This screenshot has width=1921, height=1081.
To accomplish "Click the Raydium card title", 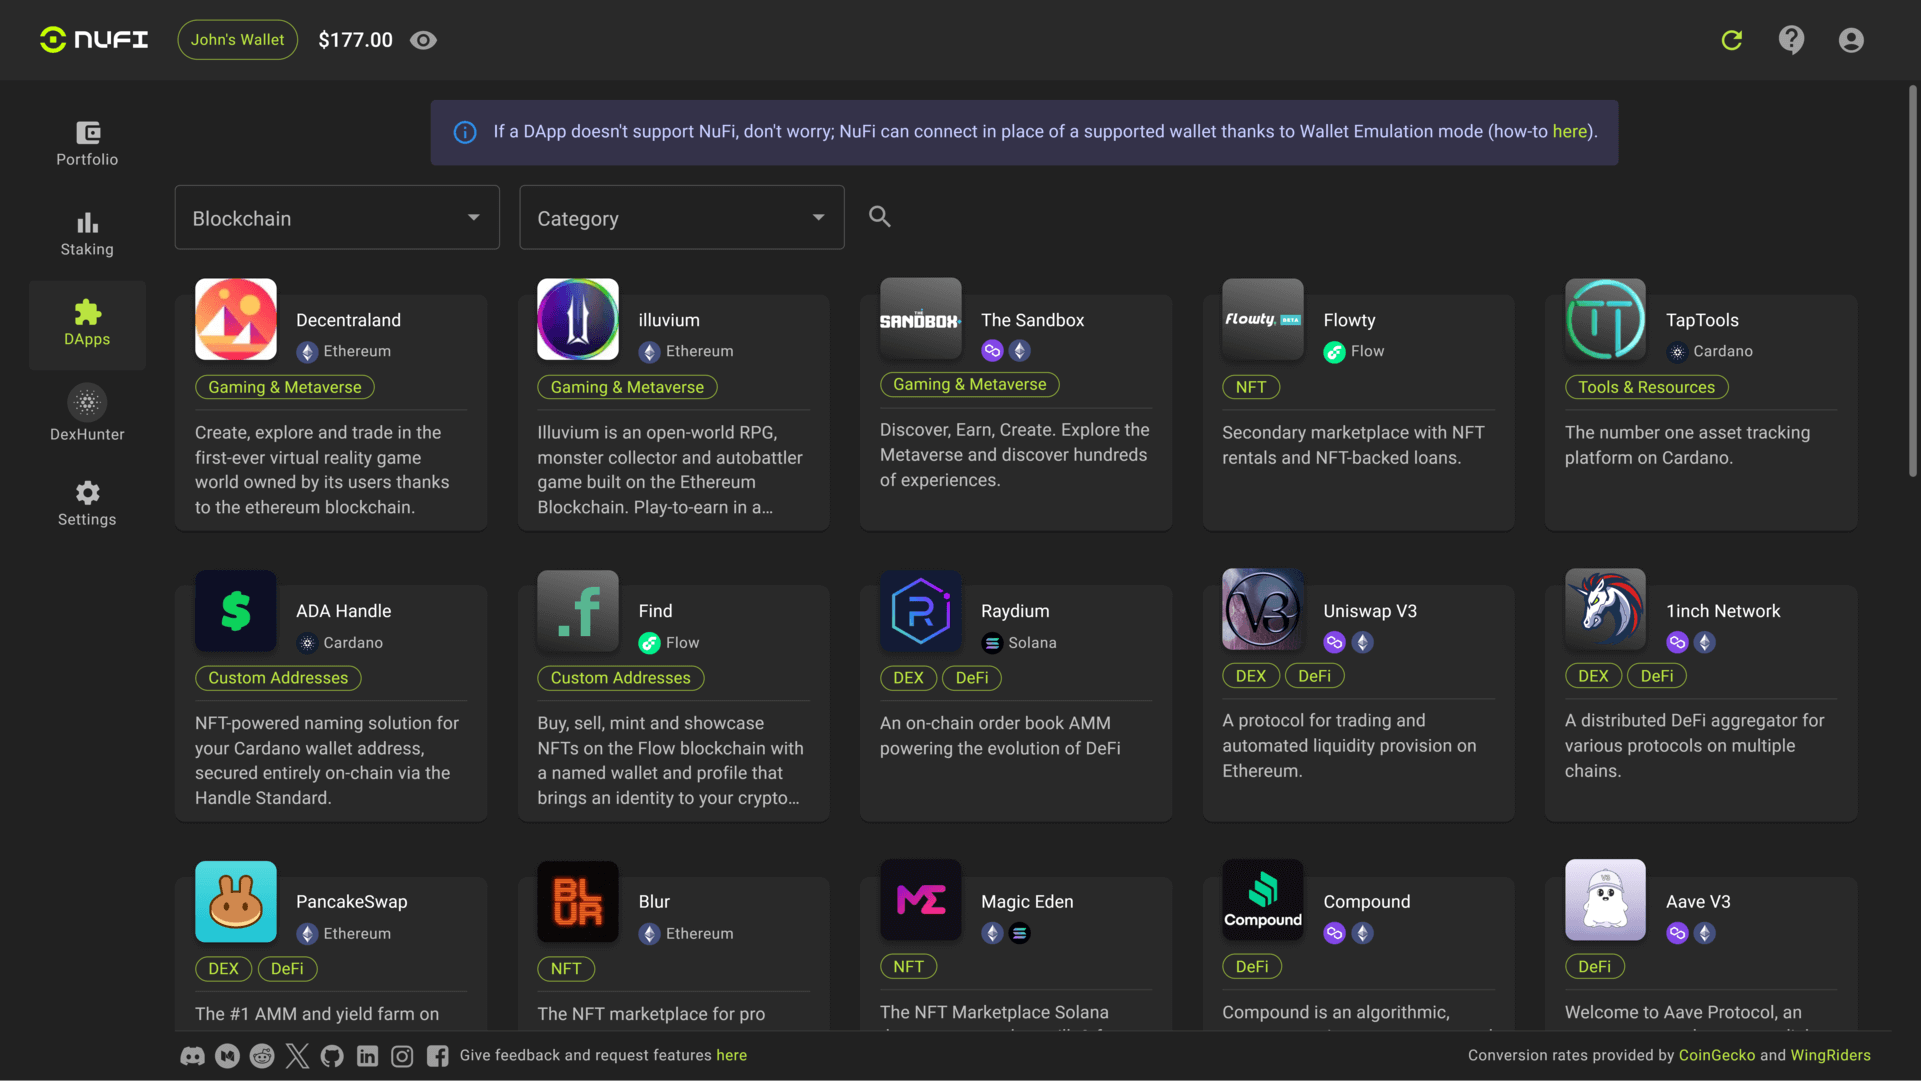I will coord(1015,610).
